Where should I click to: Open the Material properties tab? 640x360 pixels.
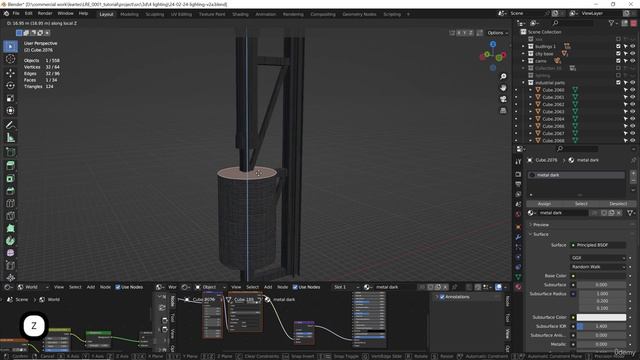pyautogui.click(x=518, y=287)
